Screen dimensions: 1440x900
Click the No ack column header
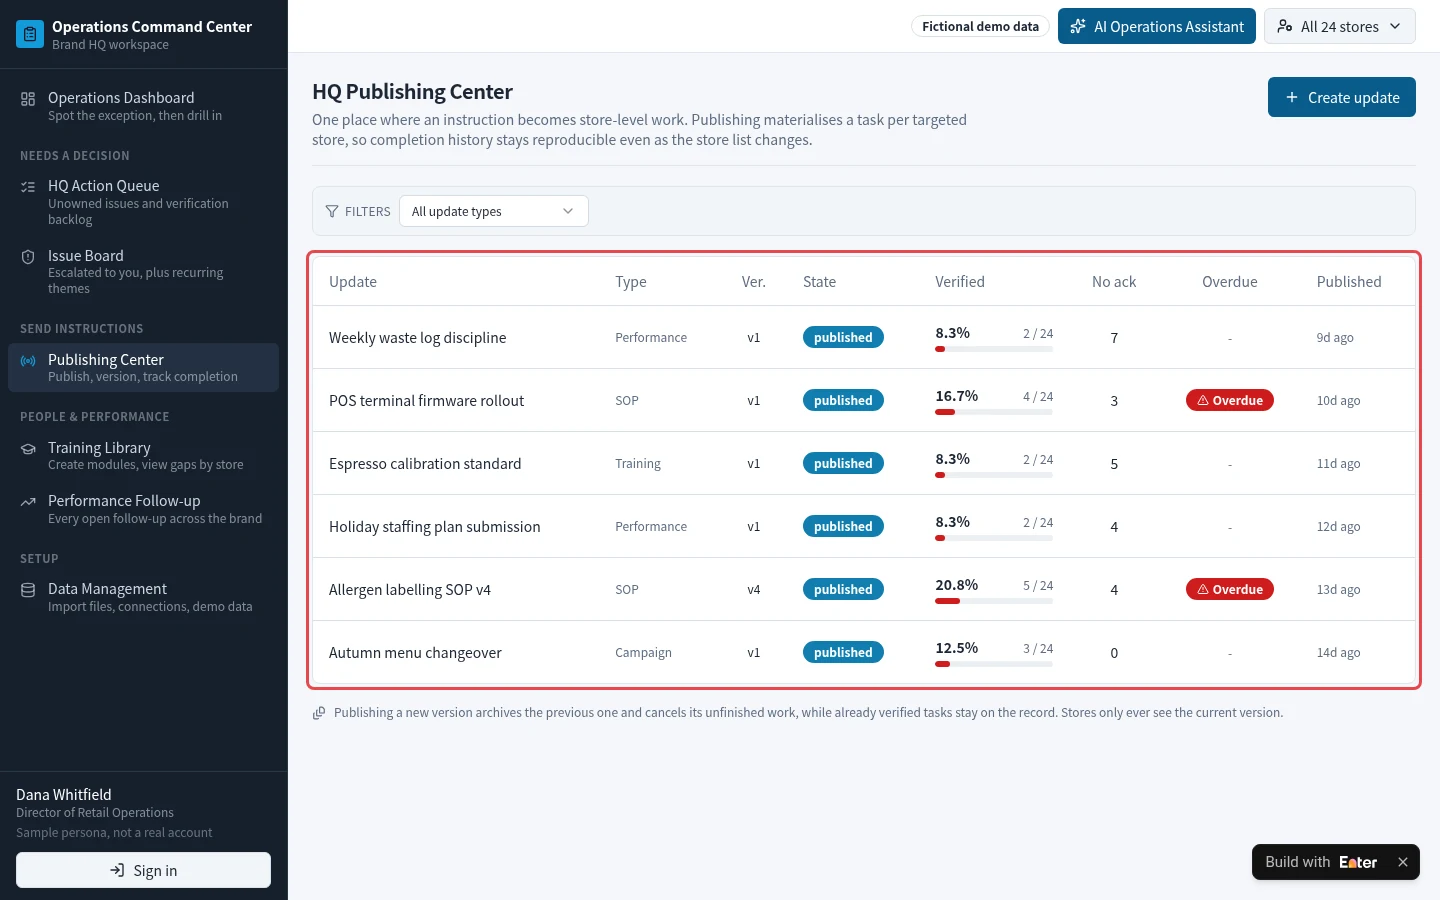pyautogui.click(x=1114, y=282)
